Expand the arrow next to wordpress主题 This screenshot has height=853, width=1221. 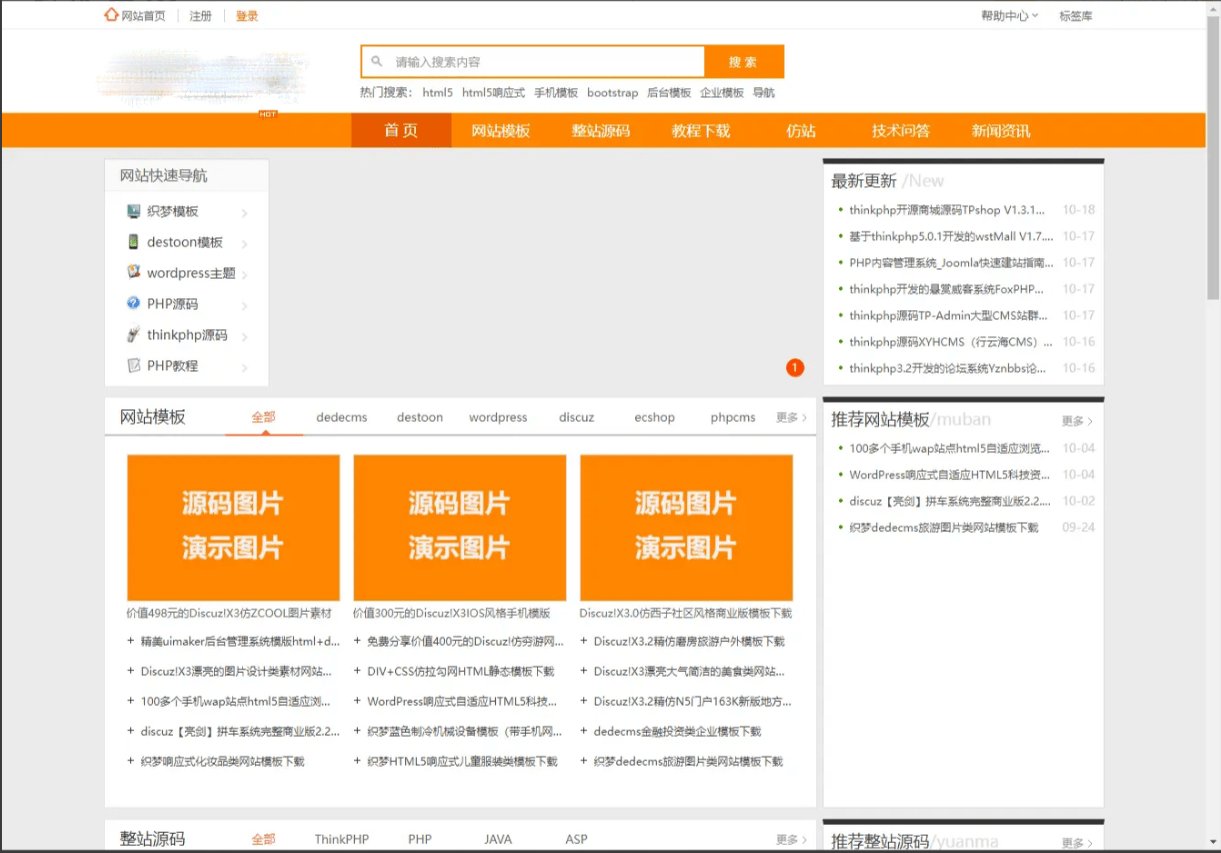[244, 275]
